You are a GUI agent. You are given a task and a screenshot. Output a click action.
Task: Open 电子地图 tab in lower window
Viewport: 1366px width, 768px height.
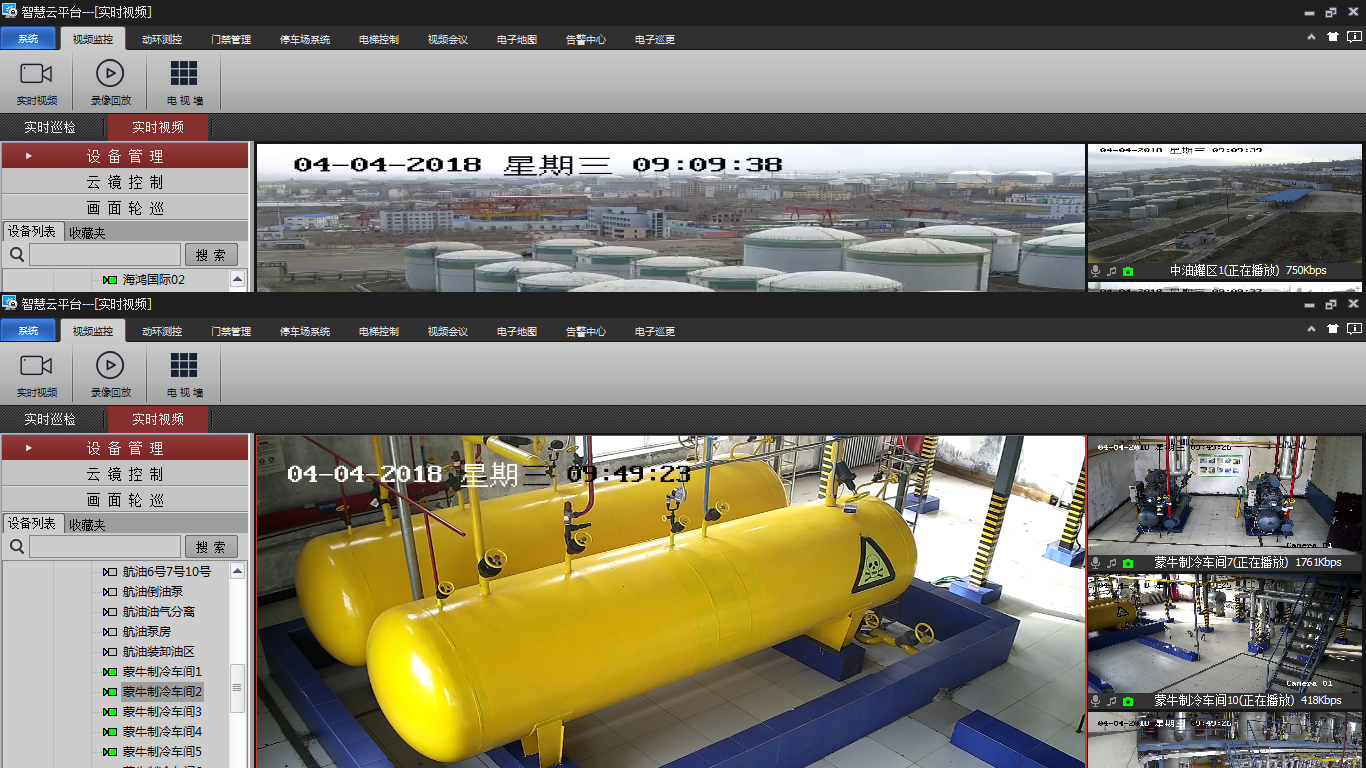pyautogui.click(x=517, y=332)
